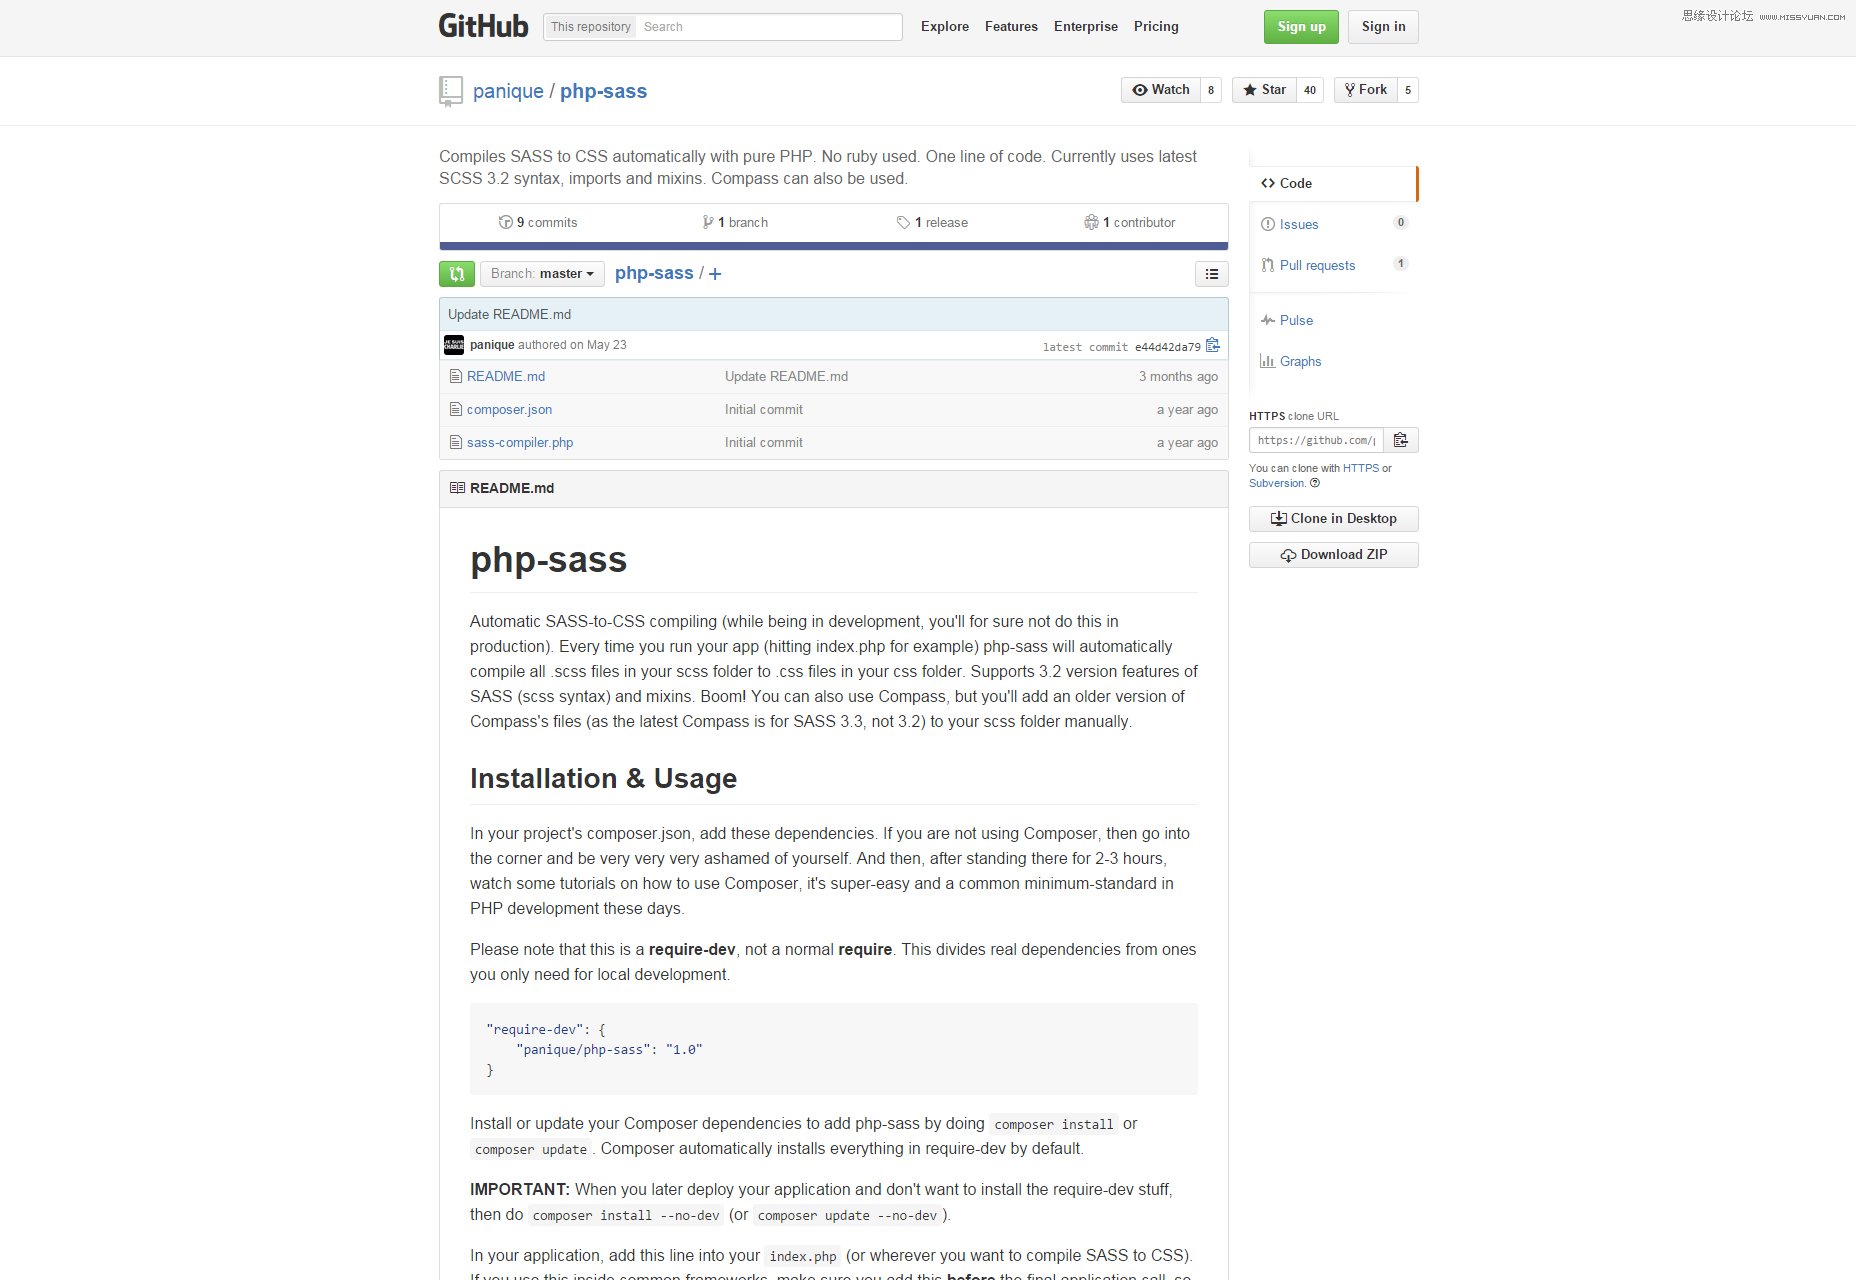Click the Issues circle icon in sidebar
This screenshot has width=1856, height=1280.
1268,224
